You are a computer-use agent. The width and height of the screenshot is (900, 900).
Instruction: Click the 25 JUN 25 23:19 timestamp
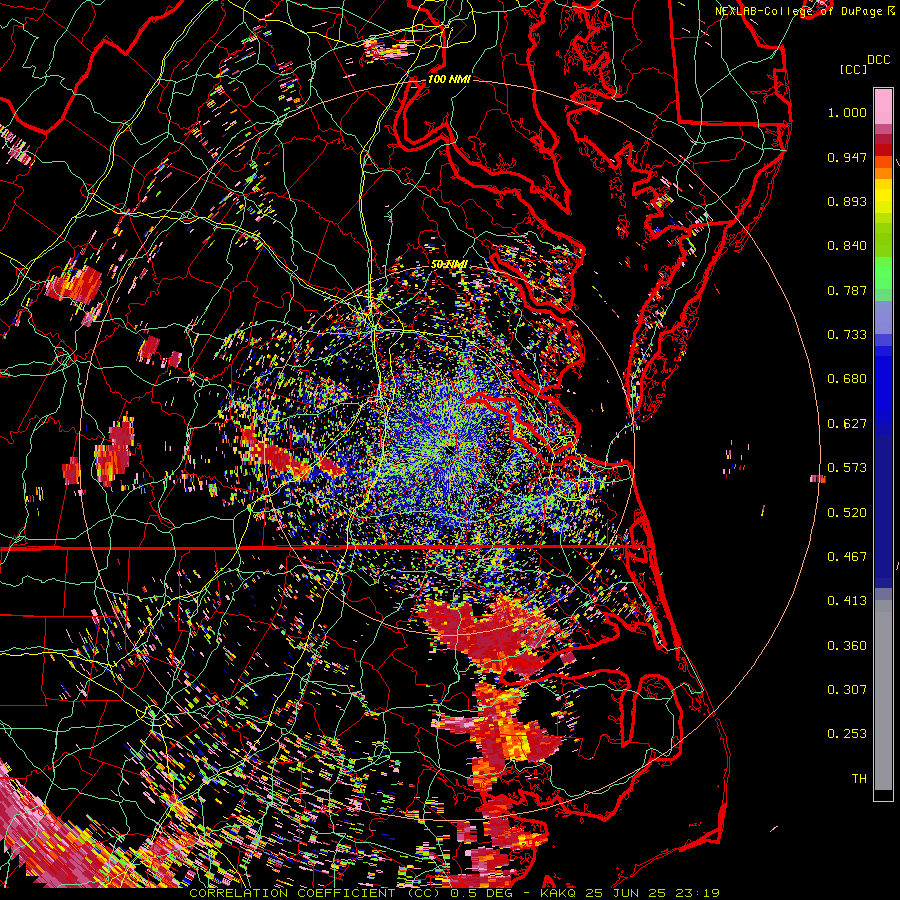[652, 893]
